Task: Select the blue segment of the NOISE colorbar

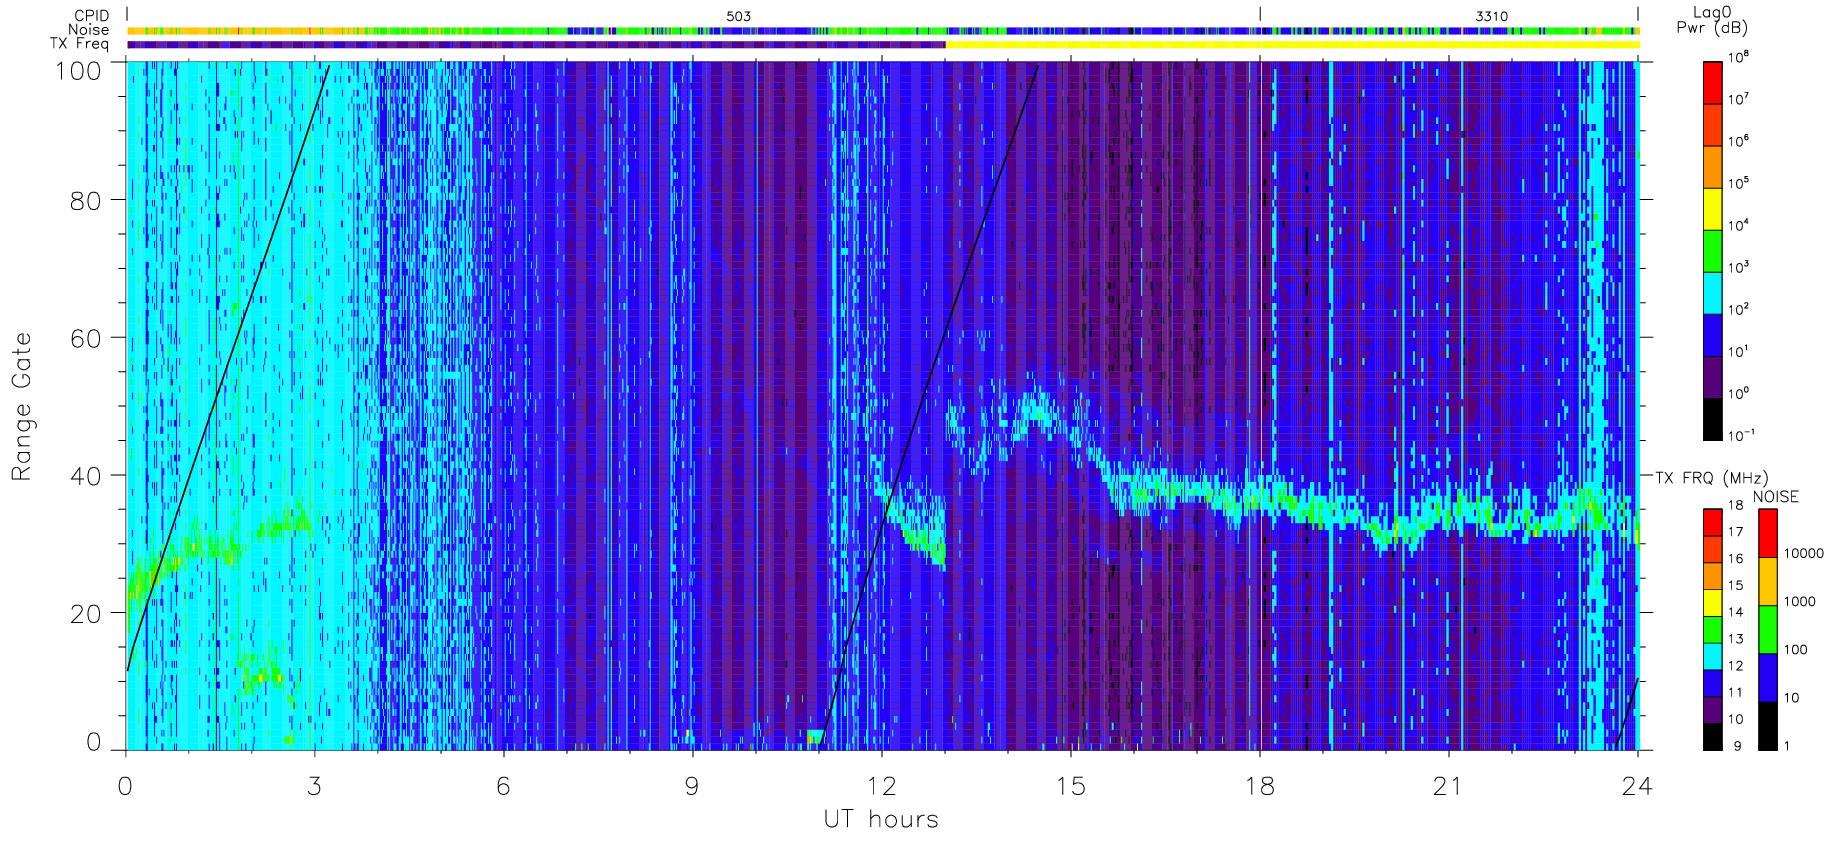Action: pyautogui.click(x=1767, y=678)
